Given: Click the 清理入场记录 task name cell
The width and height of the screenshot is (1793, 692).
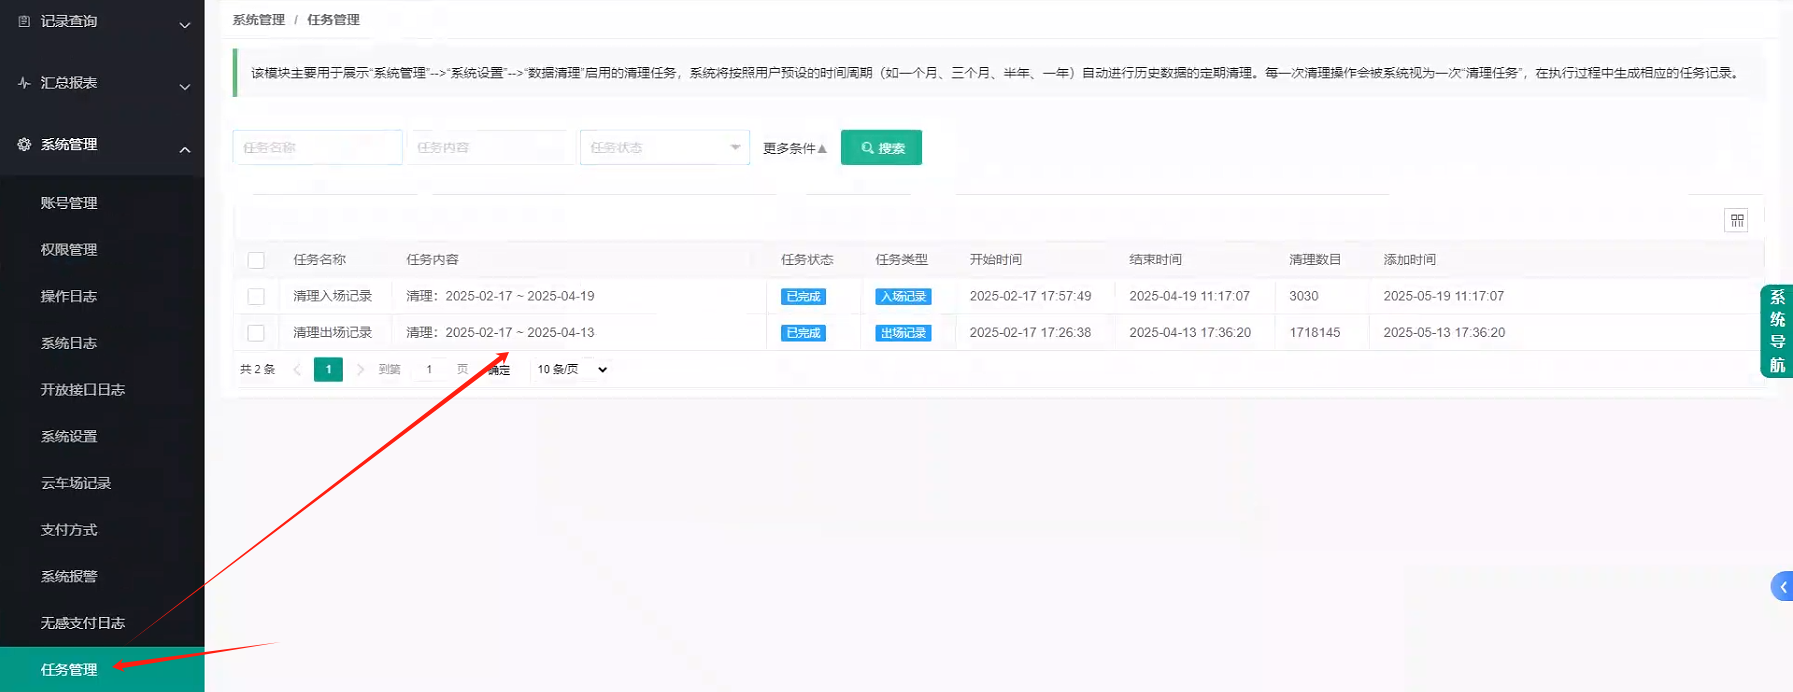Looking at the screenshot, I should click(x=332, y=296).
